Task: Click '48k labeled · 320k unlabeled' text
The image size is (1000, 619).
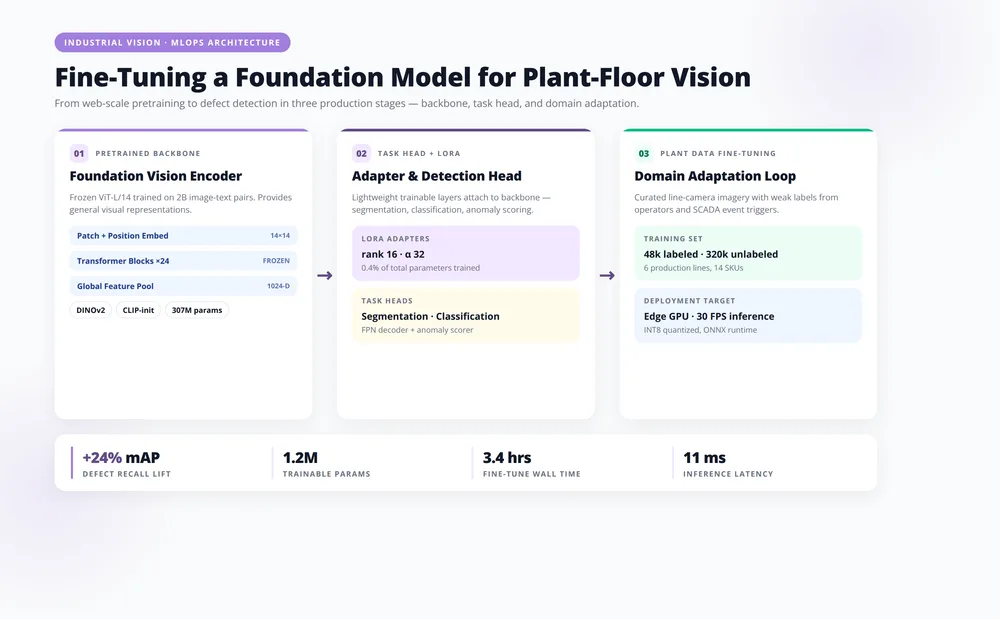Action: click(710, 254)
